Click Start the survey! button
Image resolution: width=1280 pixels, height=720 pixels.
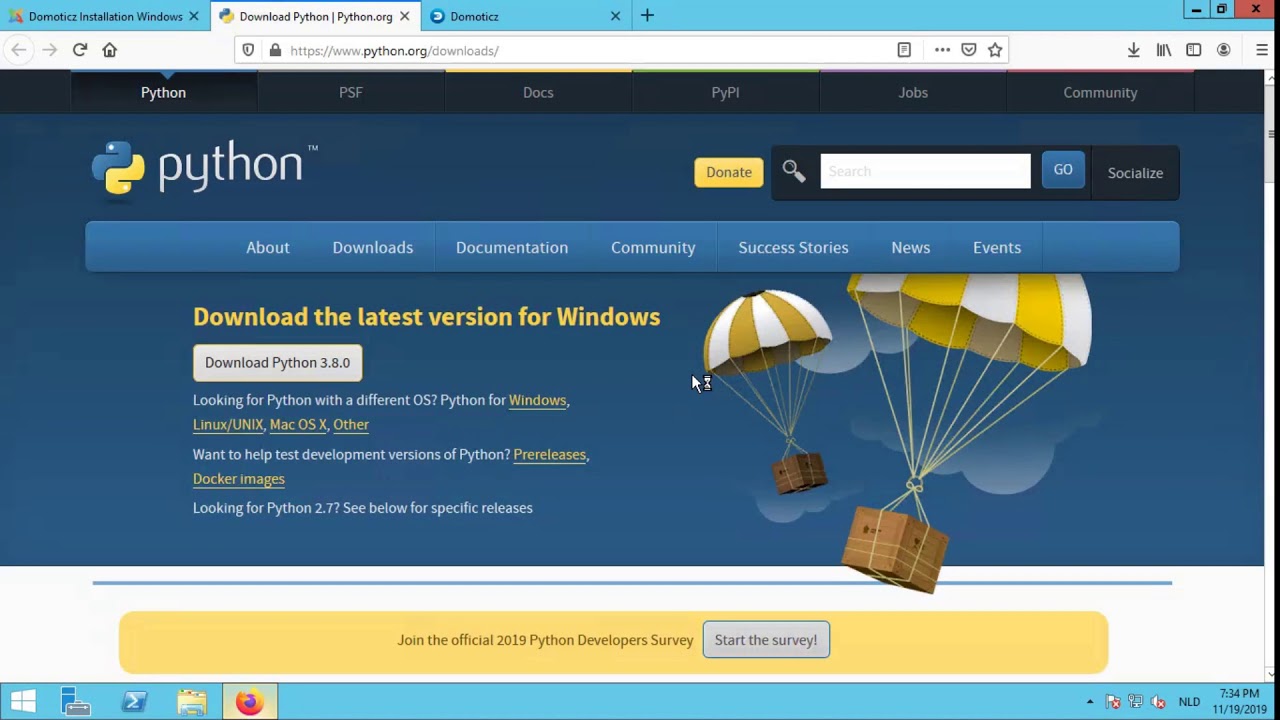(x=766, y=640)
